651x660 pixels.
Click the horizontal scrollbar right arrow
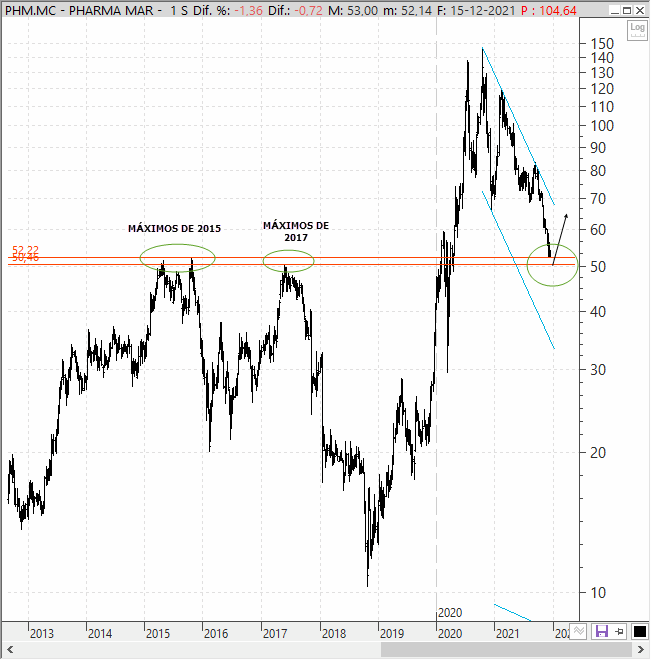click(640, 649)
